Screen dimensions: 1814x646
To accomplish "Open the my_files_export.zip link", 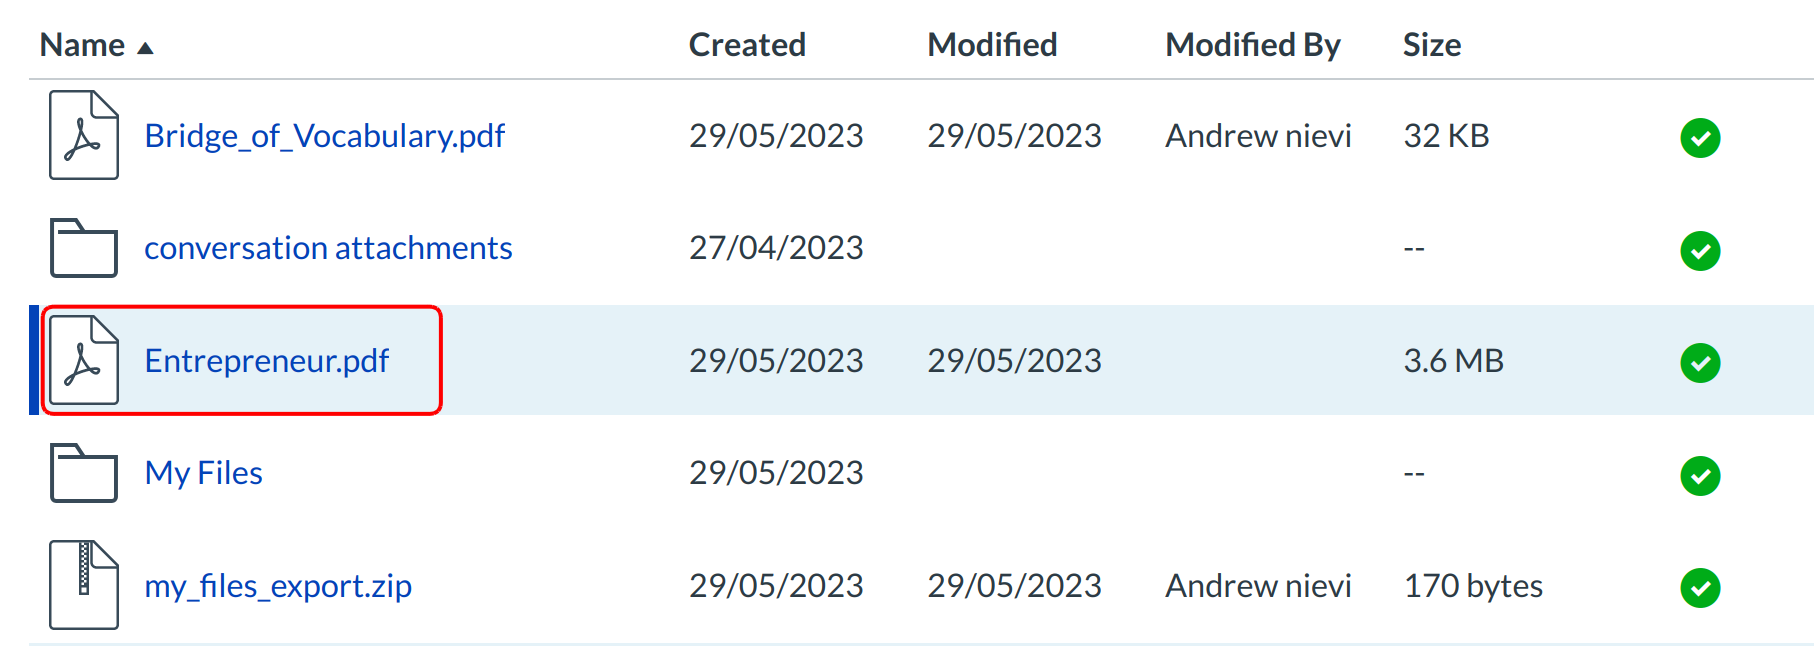I will click(278, 586).
